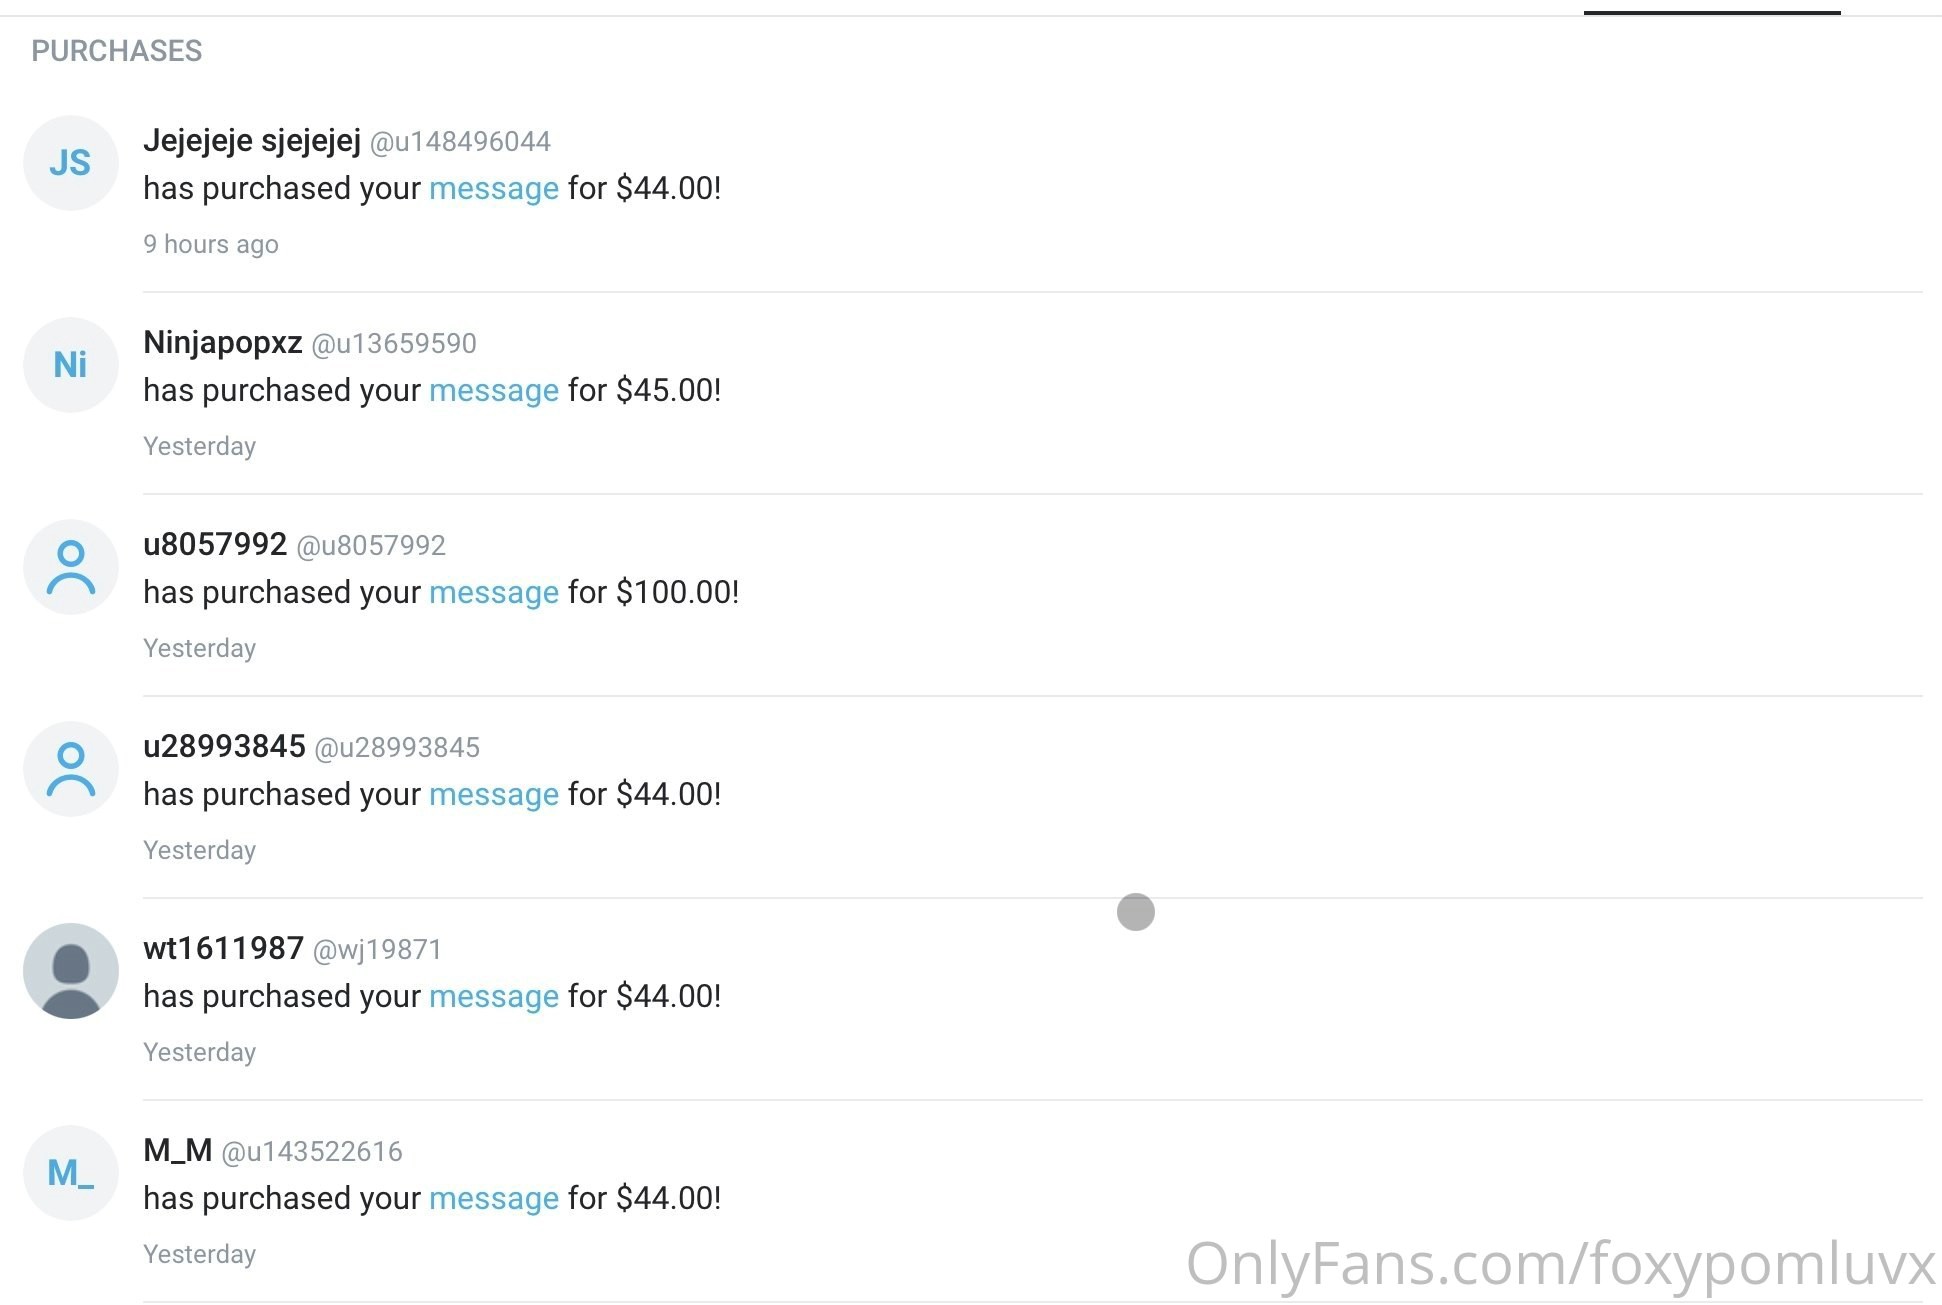
Task: Open the M_ avatar of M_M
Action: click(x=71, y=1173)
